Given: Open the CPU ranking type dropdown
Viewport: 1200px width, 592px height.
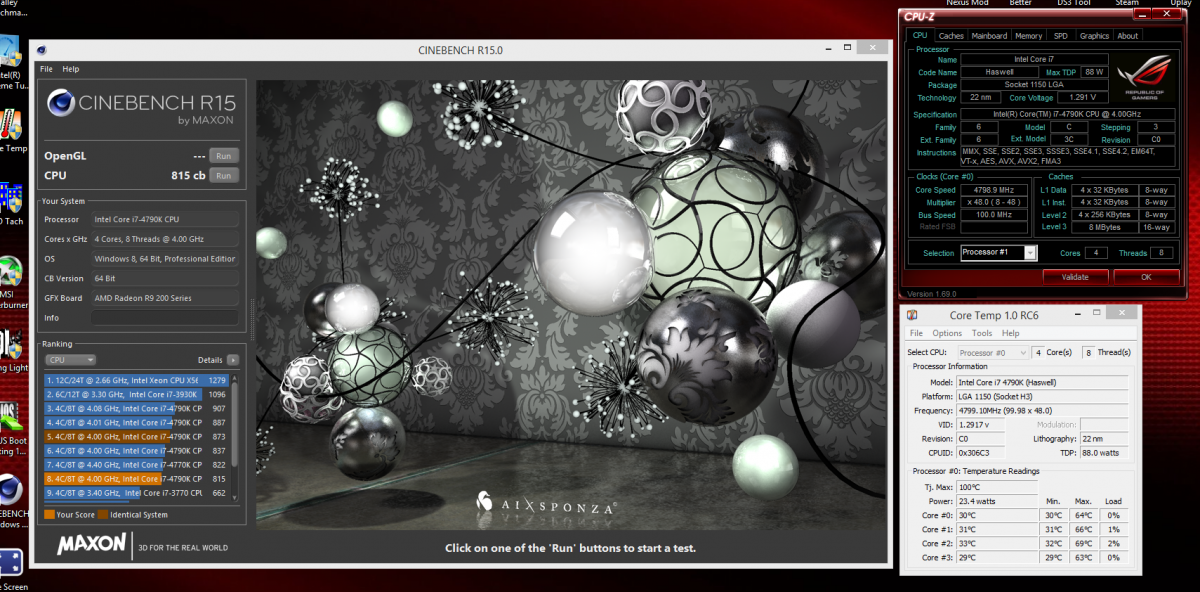Looking at the screenshot, I should pos(70,360).
